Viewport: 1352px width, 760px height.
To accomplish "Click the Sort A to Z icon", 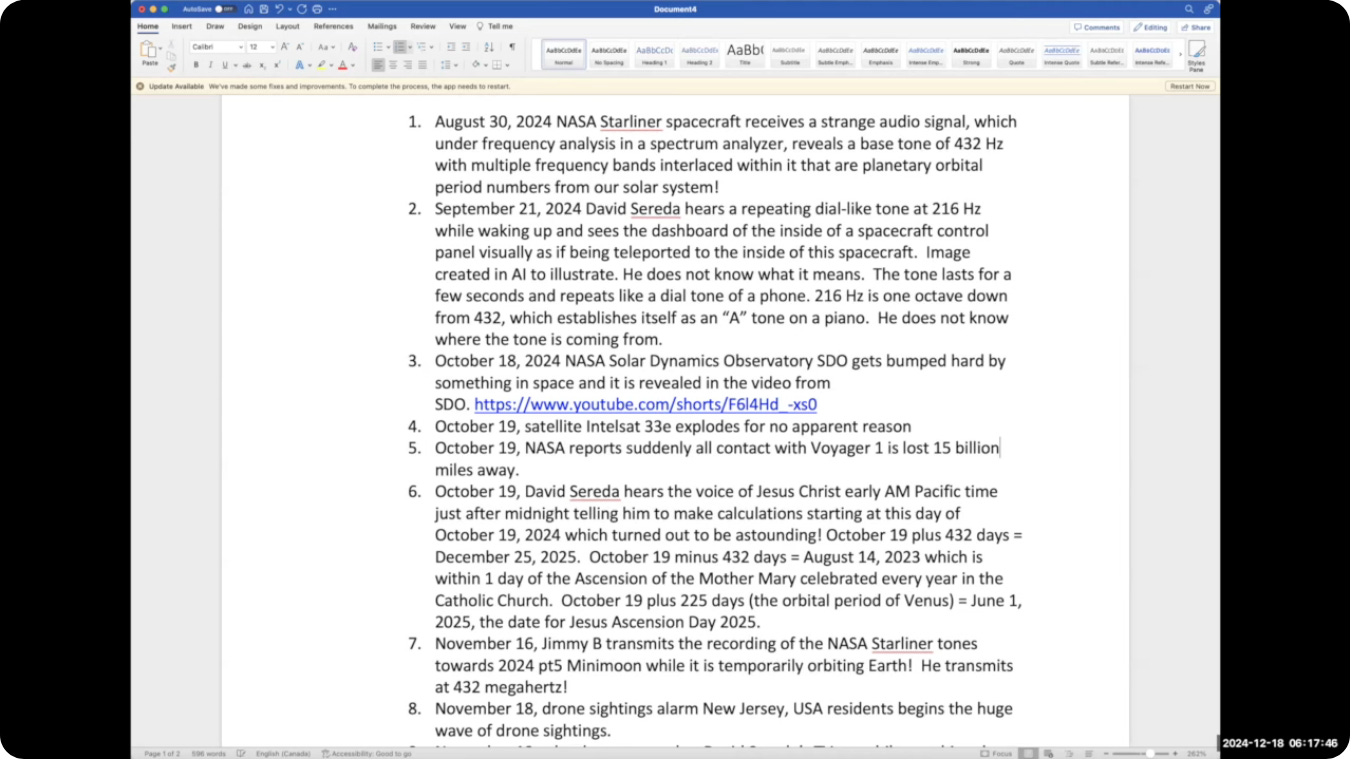I will pos(489,47).
